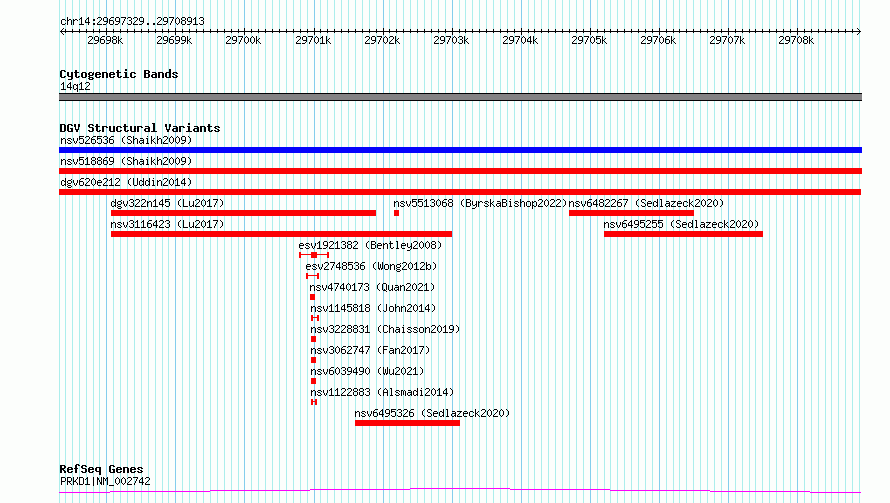The image size is (890, 503).
Task: Click the gray 14q12 cytogenetic band bar
Action: [x=460, y=97]
